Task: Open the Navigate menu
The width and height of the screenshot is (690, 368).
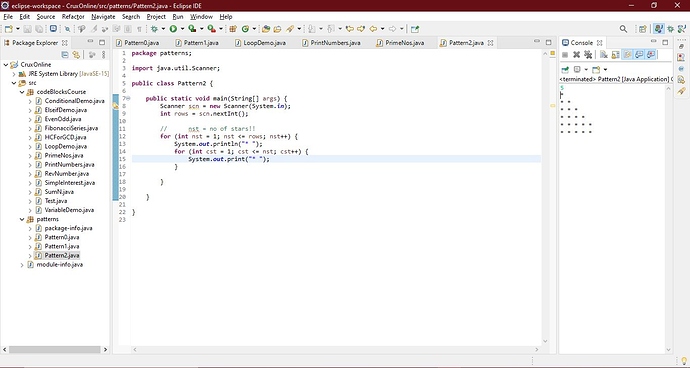Action: pos(103,17)
